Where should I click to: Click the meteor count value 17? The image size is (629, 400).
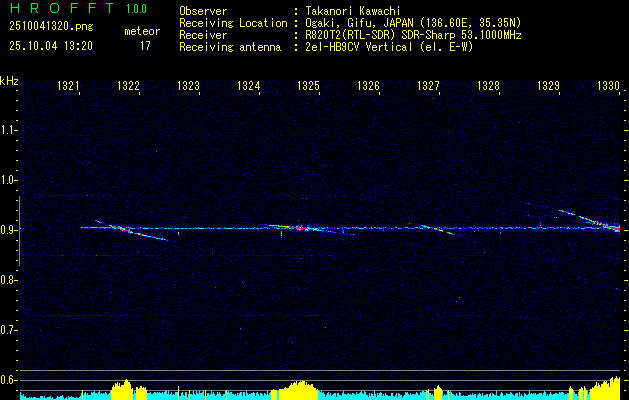[145, 46]
